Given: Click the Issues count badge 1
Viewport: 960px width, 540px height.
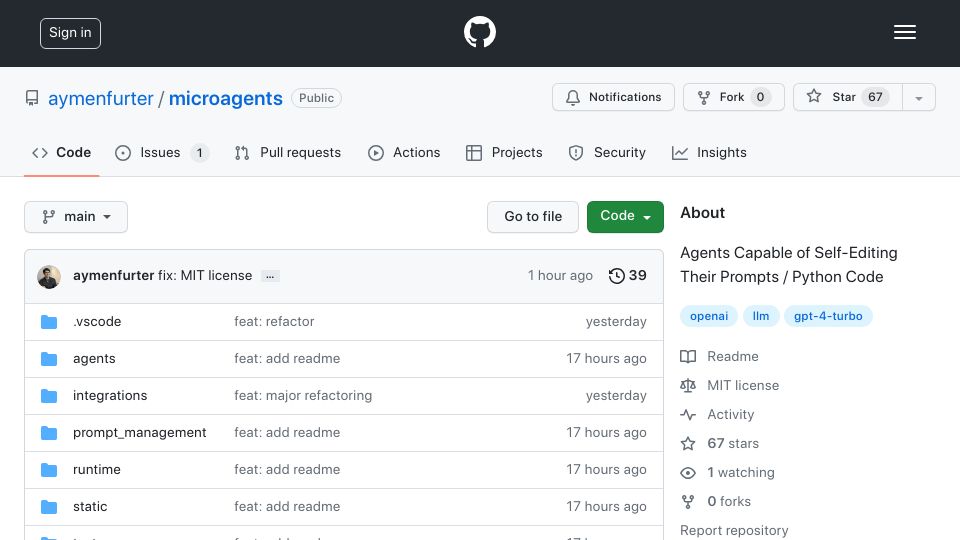Looking at the screenshot, I should click(x=199, y=152).
